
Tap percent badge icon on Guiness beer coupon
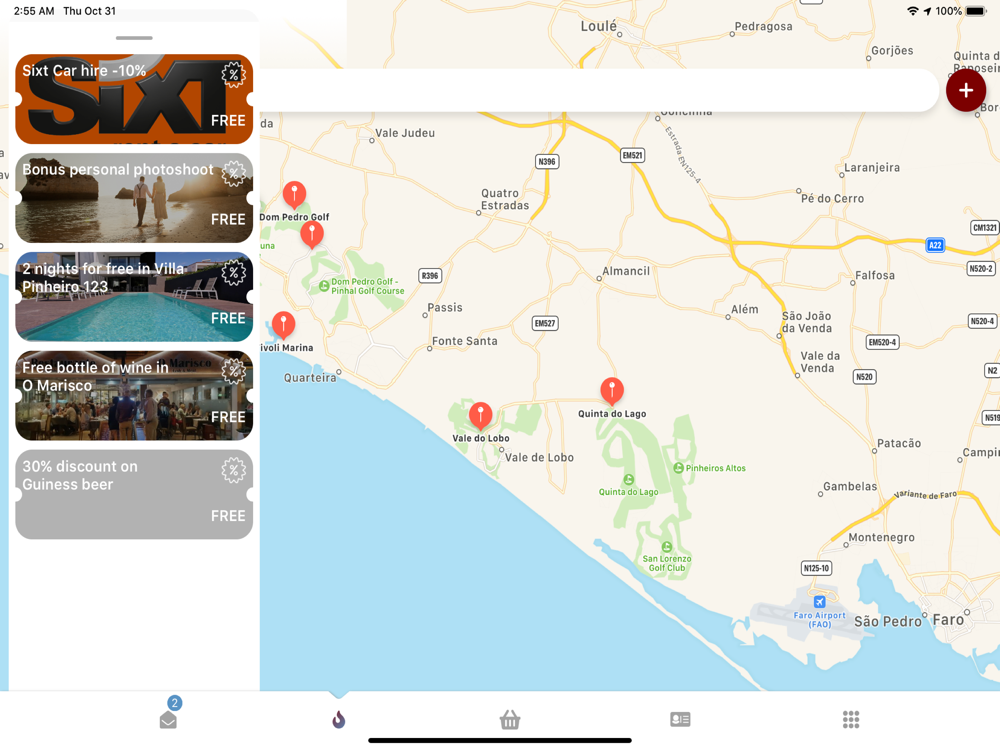[233, 470]
